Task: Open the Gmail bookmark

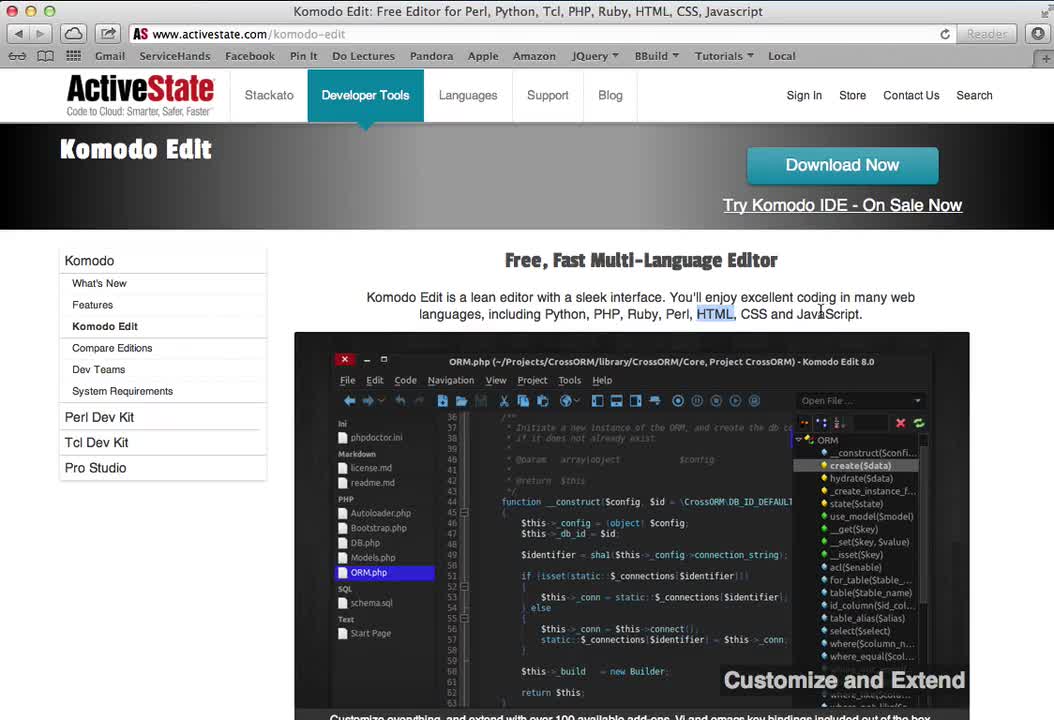Action: click(110, 56)
